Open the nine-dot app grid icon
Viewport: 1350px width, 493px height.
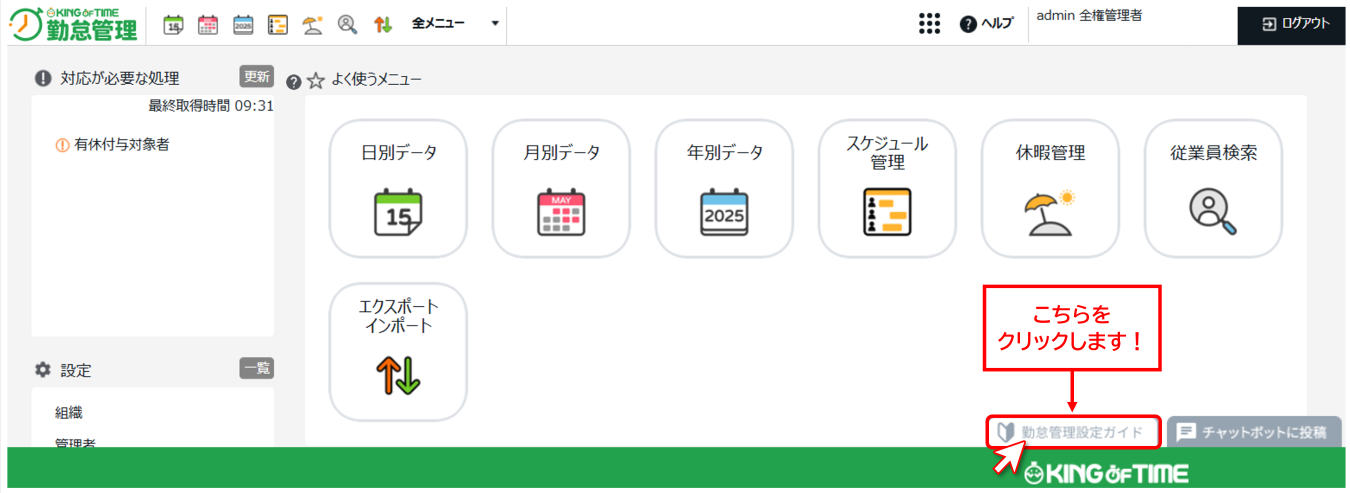point(929,24)
